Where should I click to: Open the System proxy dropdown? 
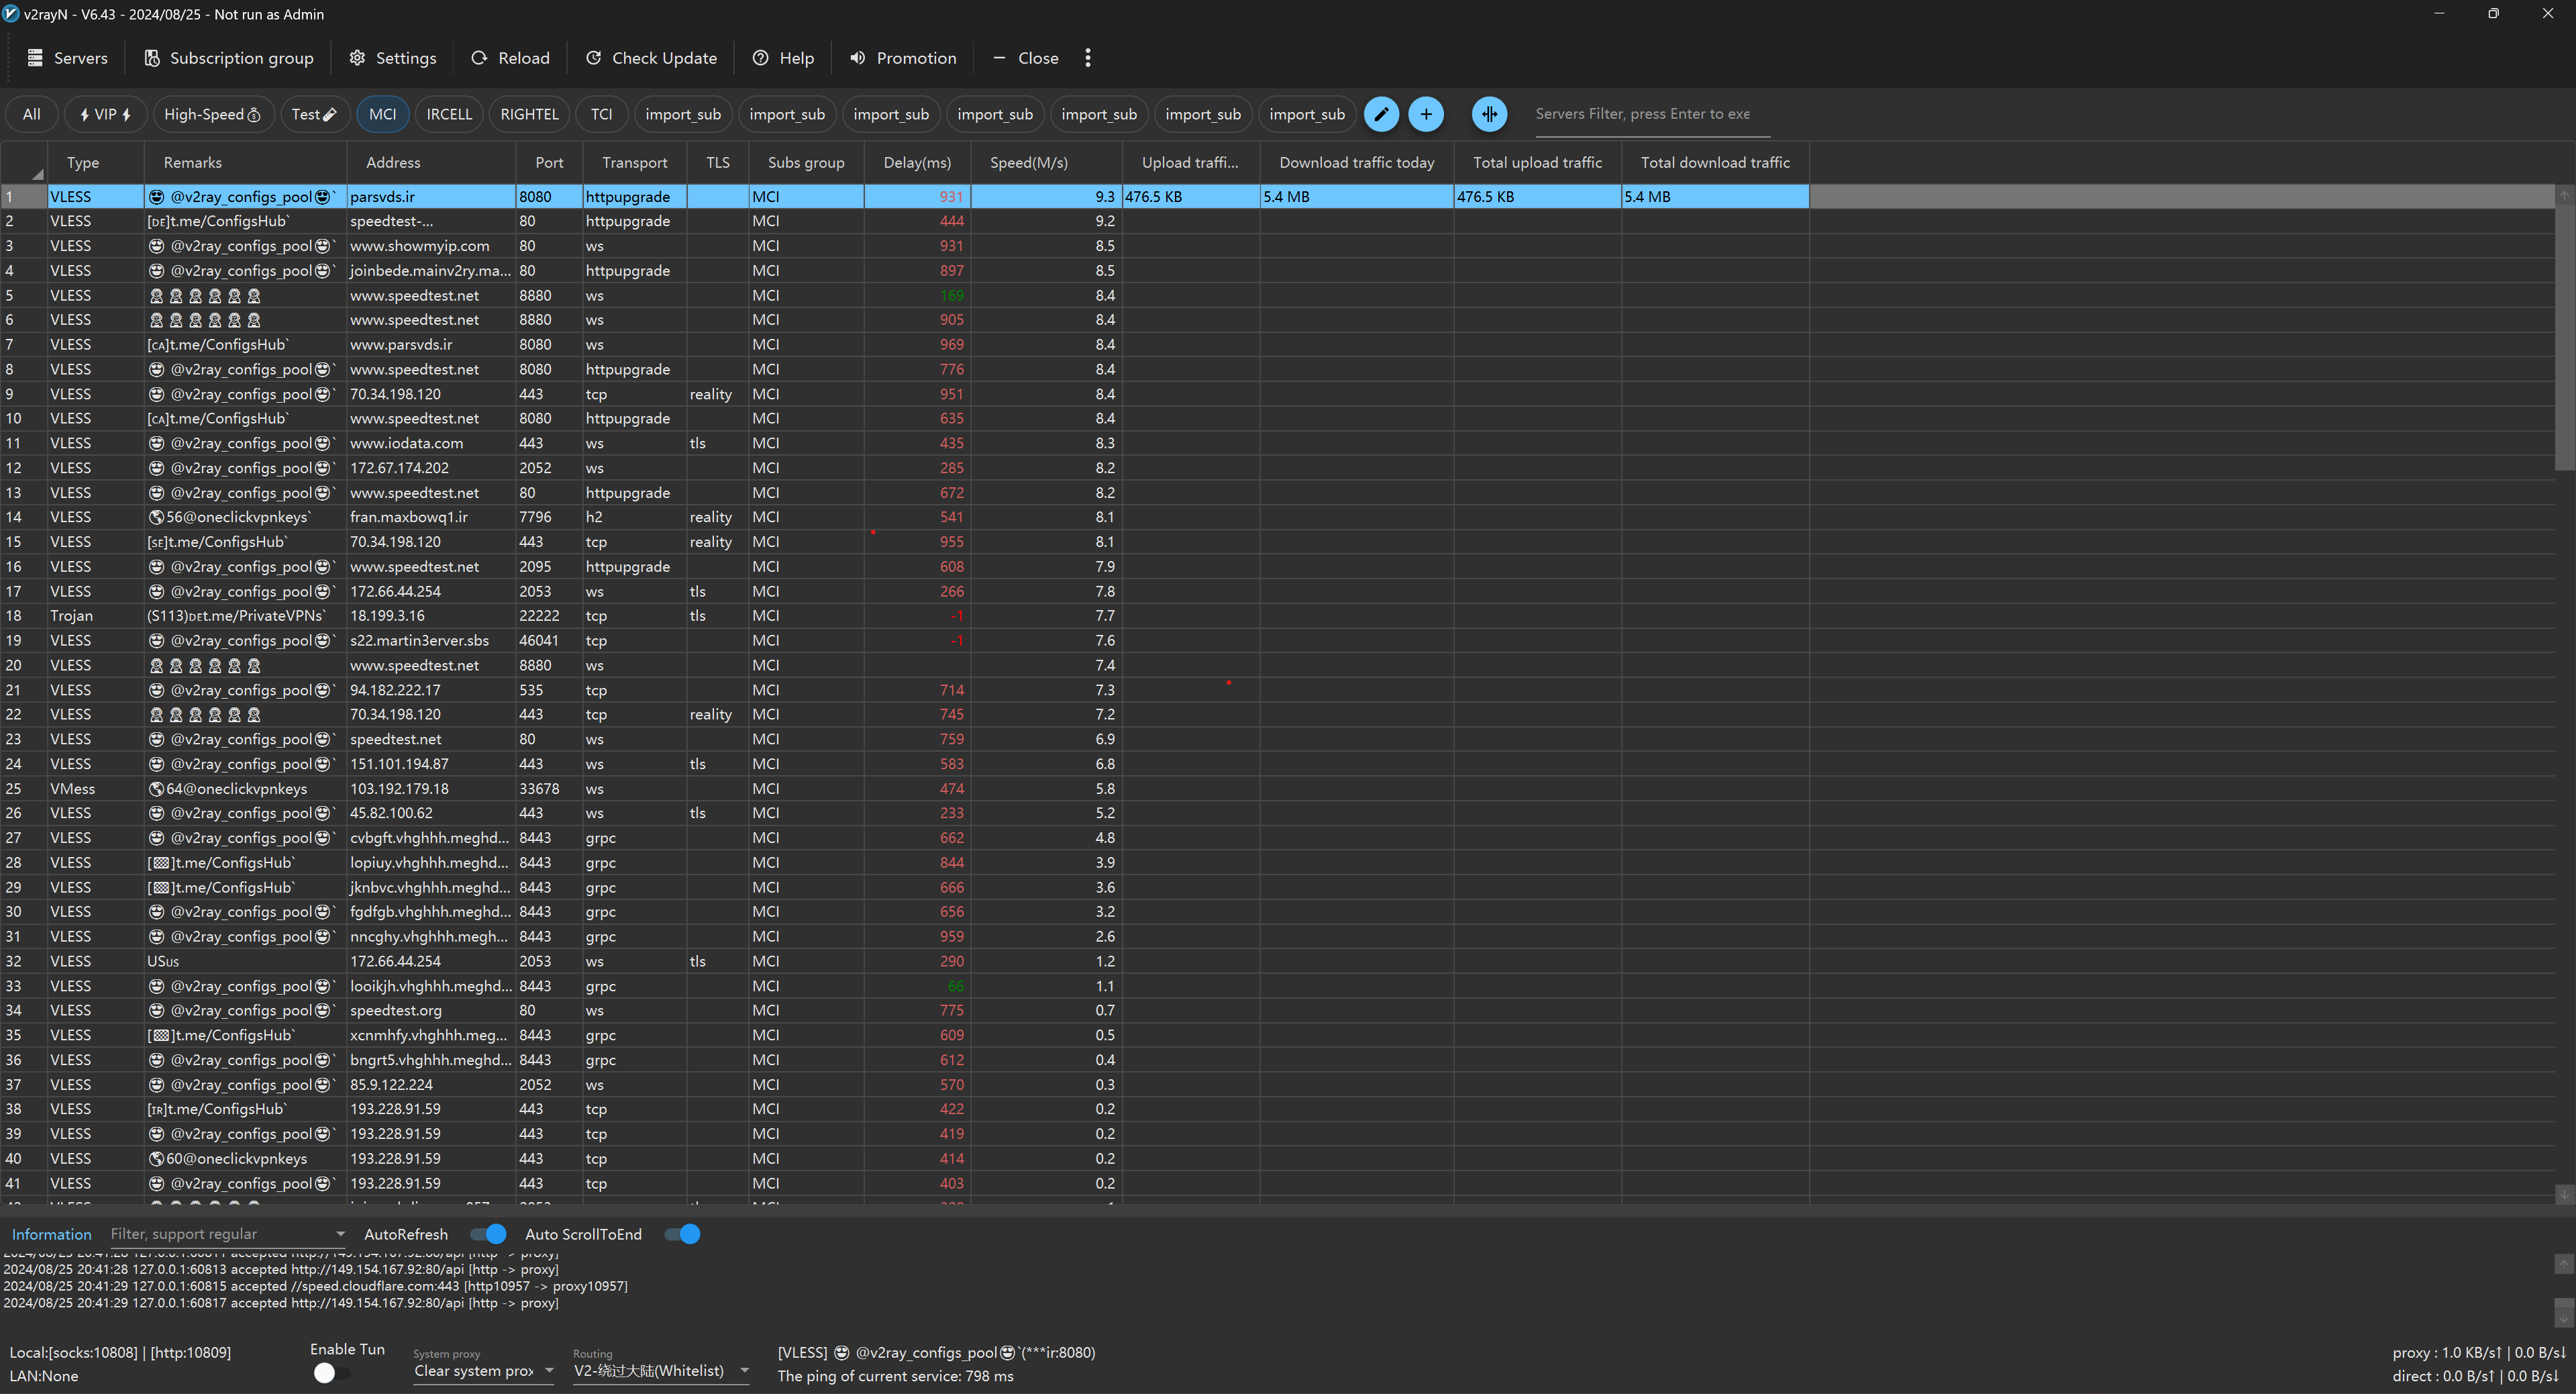tap(484, 1371)
